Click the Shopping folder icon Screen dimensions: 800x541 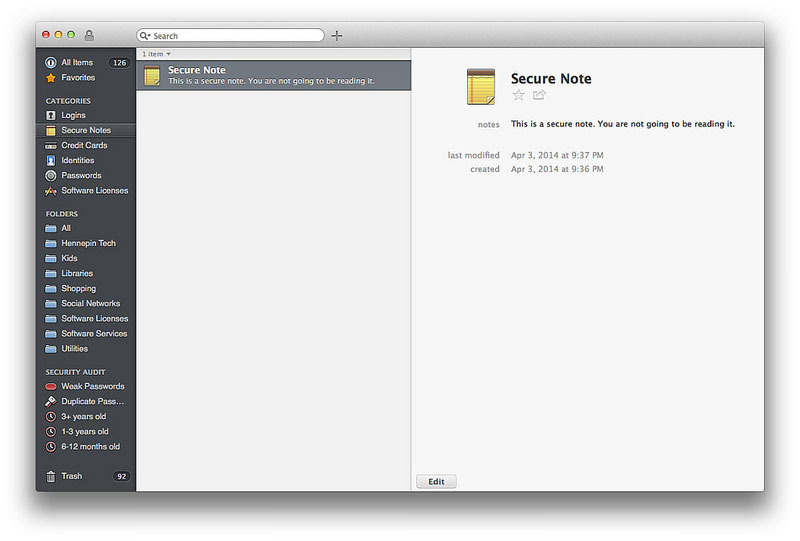pyautogui.click(x=51, y=288)
